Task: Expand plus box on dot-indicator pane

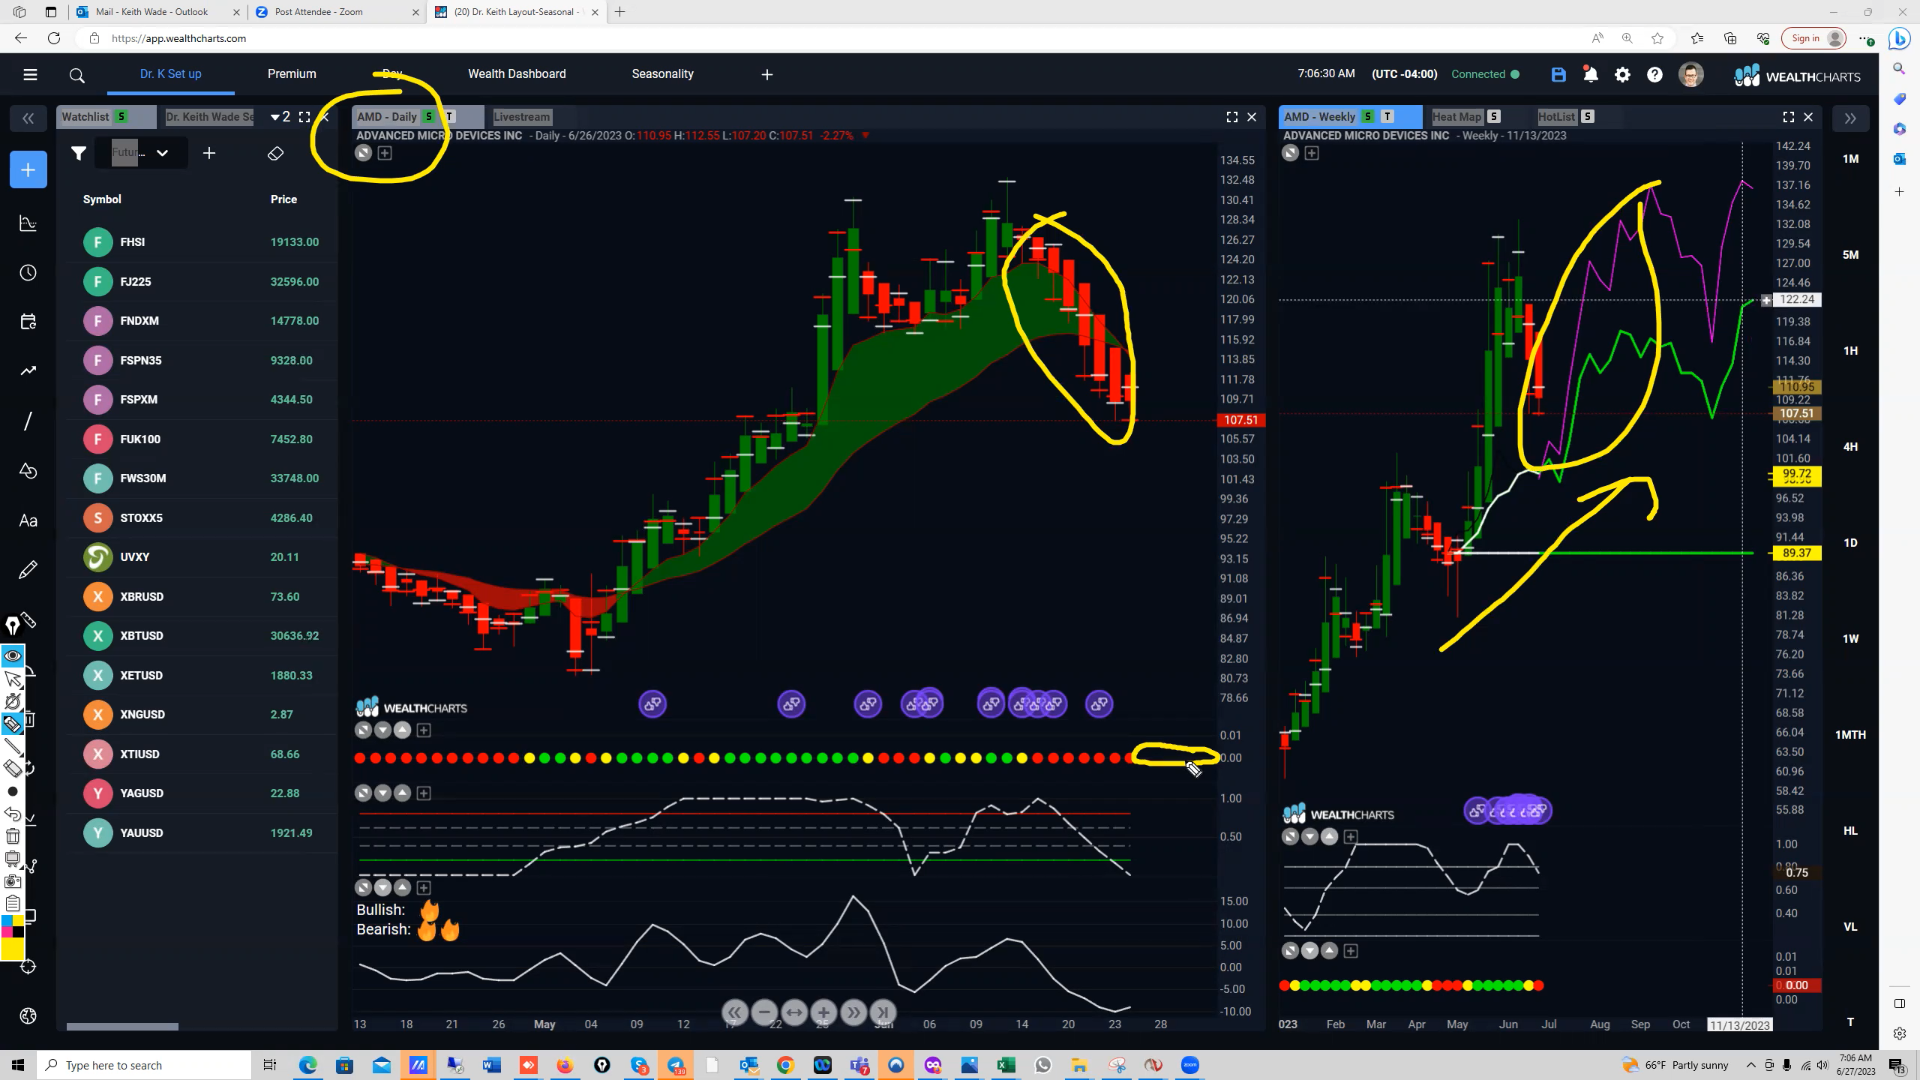Action: 424,730
